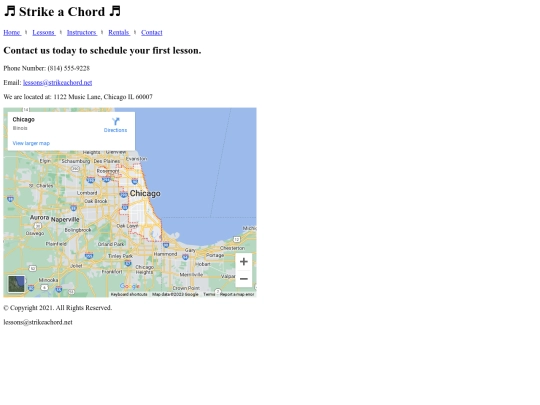Screen dimensions: 540x405
Task: Click the Hammond label on the map
Action: (165, 254)
